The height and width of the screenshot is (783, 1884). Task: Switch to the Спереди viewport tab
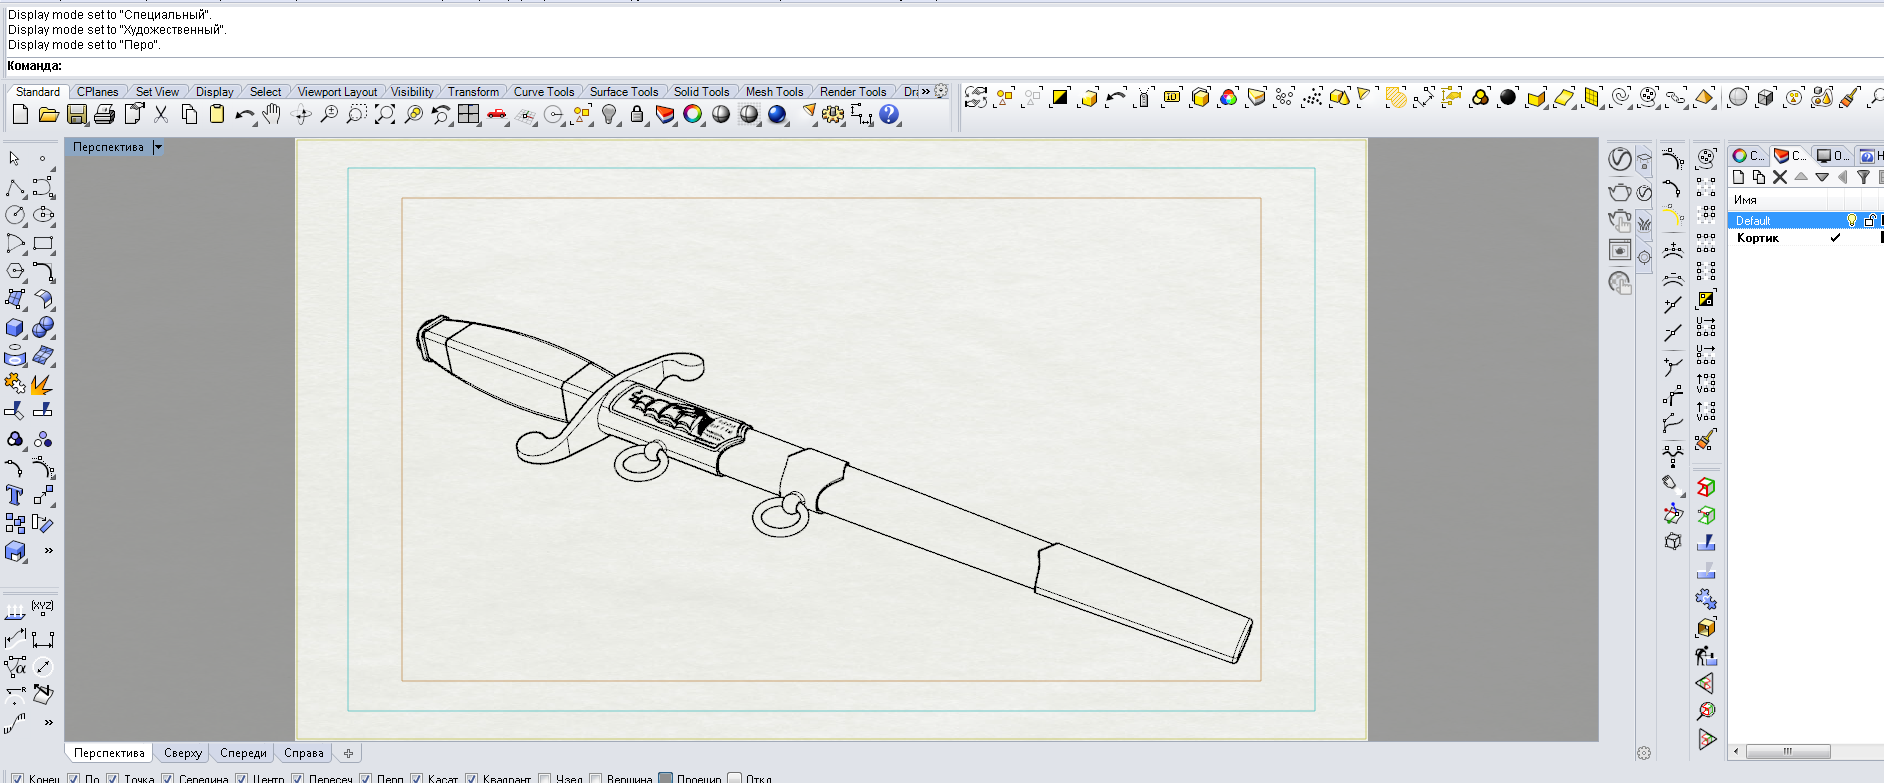(243, 753)
